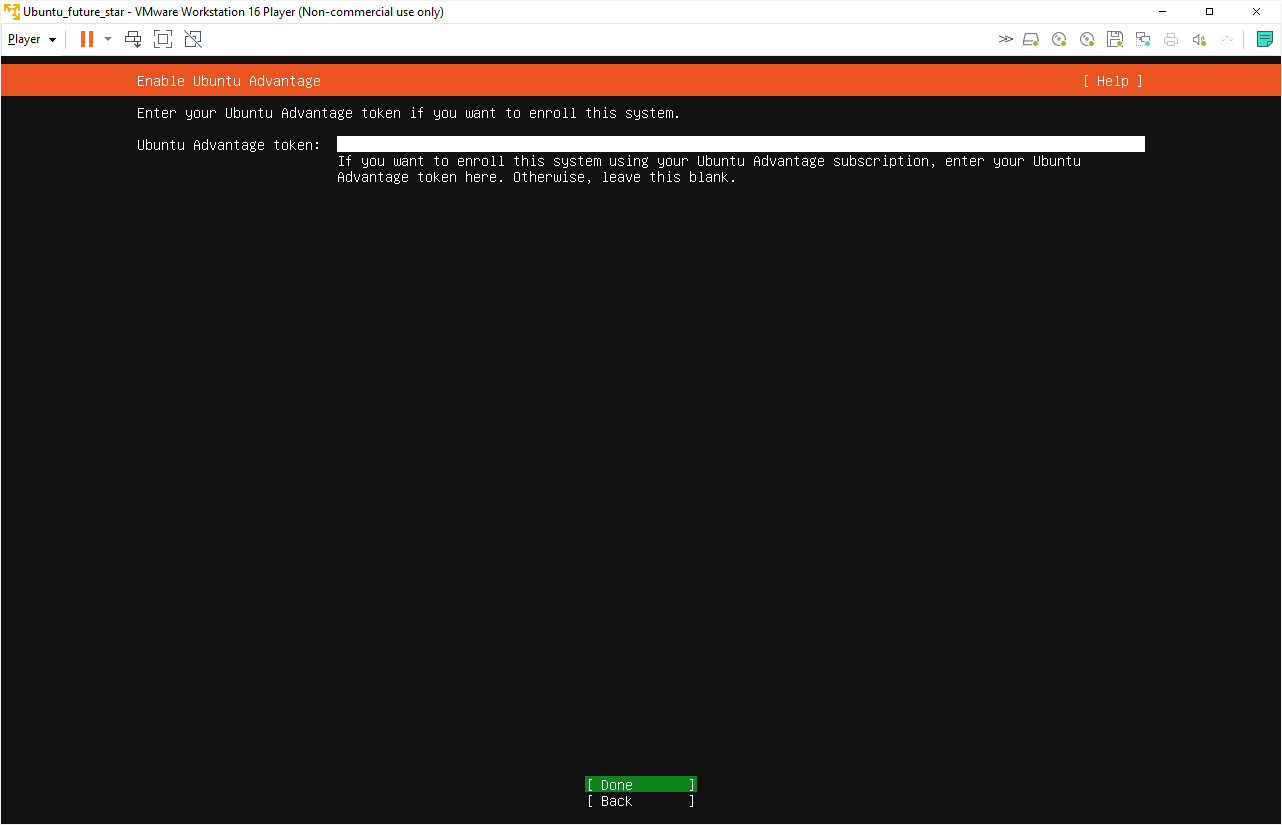
Task: Select the Back button
Action: [x=641, y=801]
